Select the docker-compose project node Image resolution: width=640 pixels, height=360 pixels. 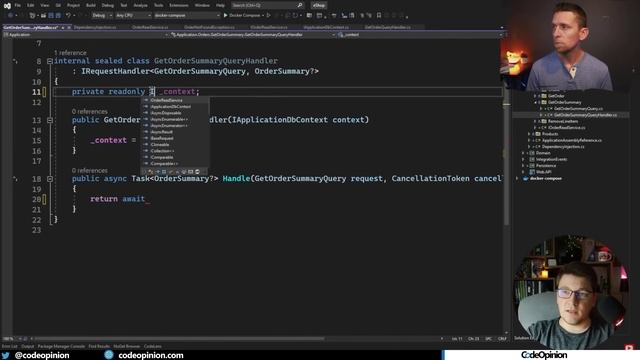pyautogui.click(x=545, y=178)
